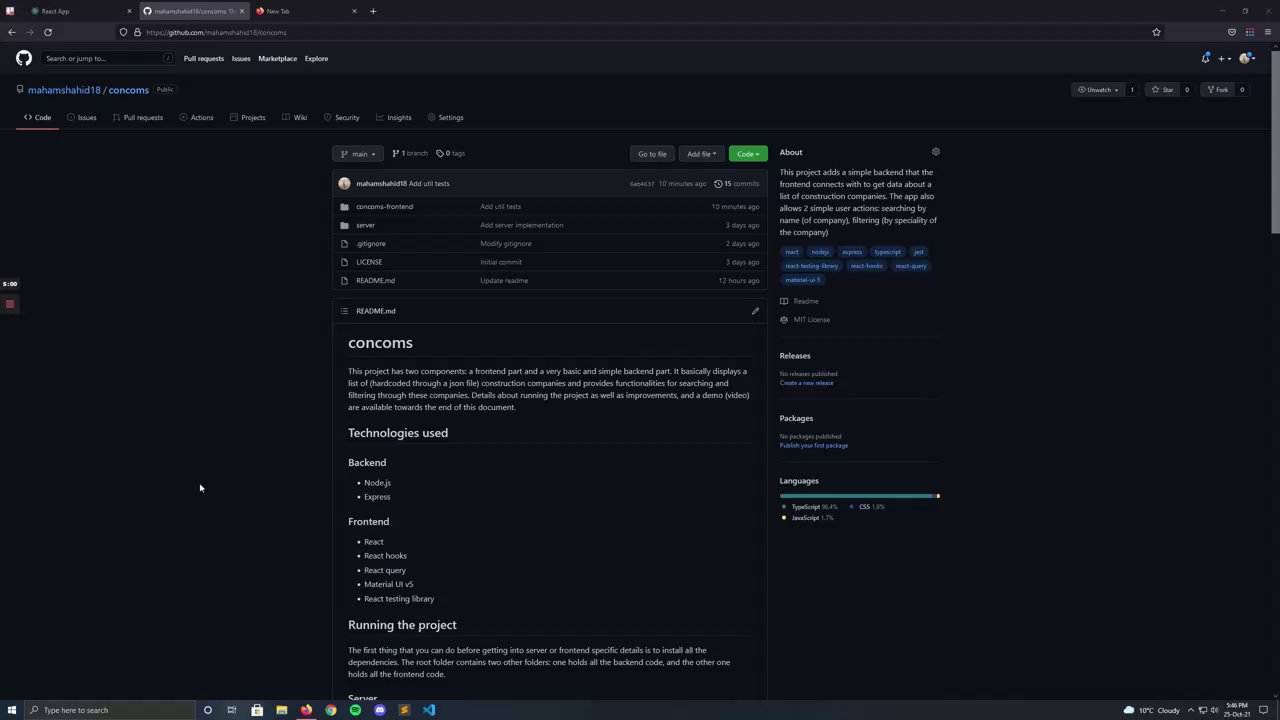Open the LICENSE file
Viewport: 1280px width, 720px height.
pyautogui.click(x=369, y=262)
